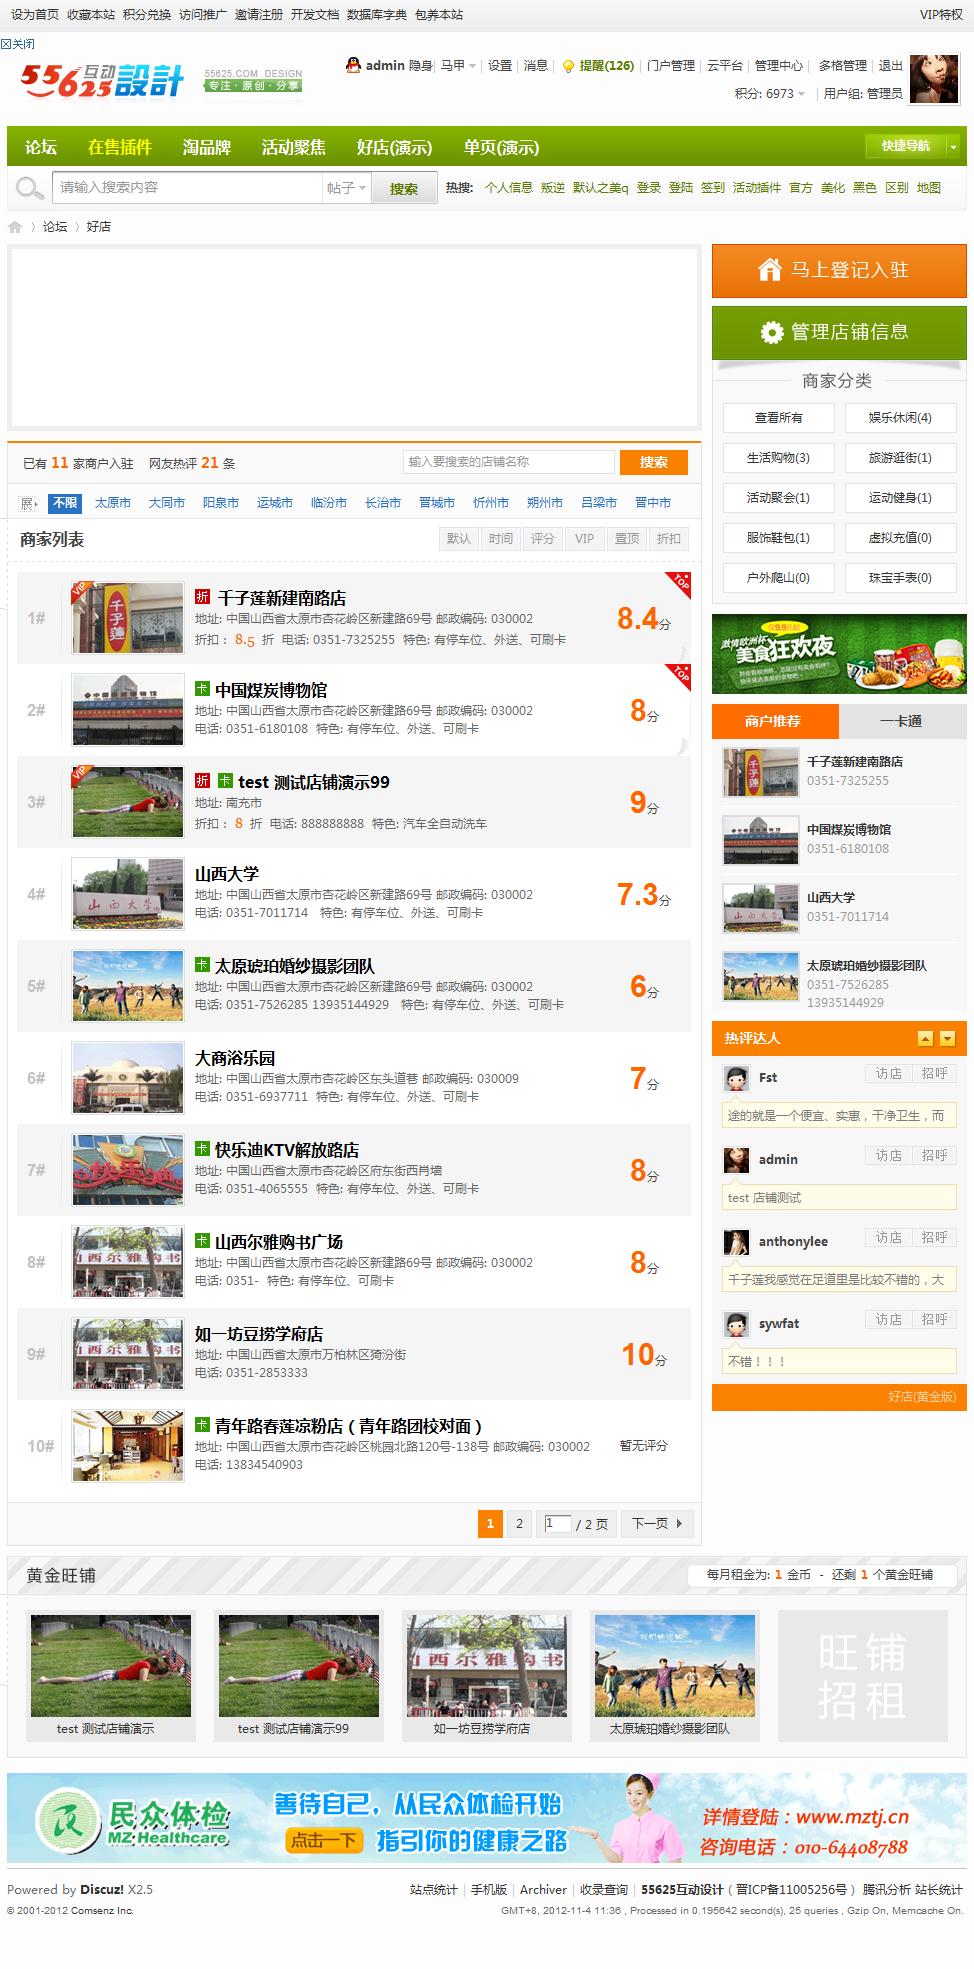Filter merchants by 太原市

113,503
